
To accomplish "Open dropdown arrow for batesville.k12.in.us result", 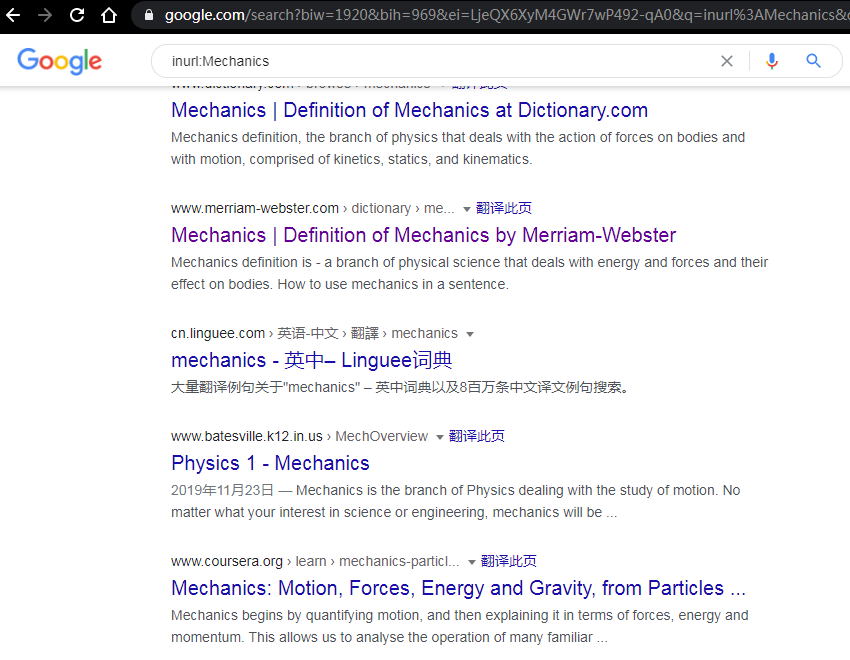I will tap(439, 437).
